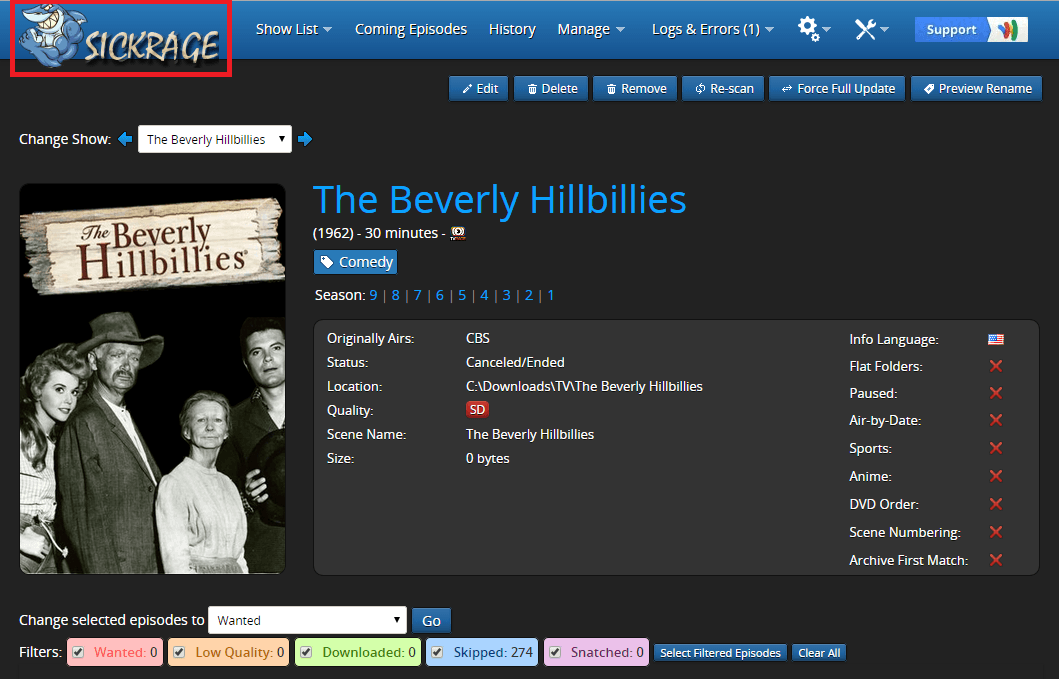Open the History menu item

pyautogui.click(x=512, y=29)
